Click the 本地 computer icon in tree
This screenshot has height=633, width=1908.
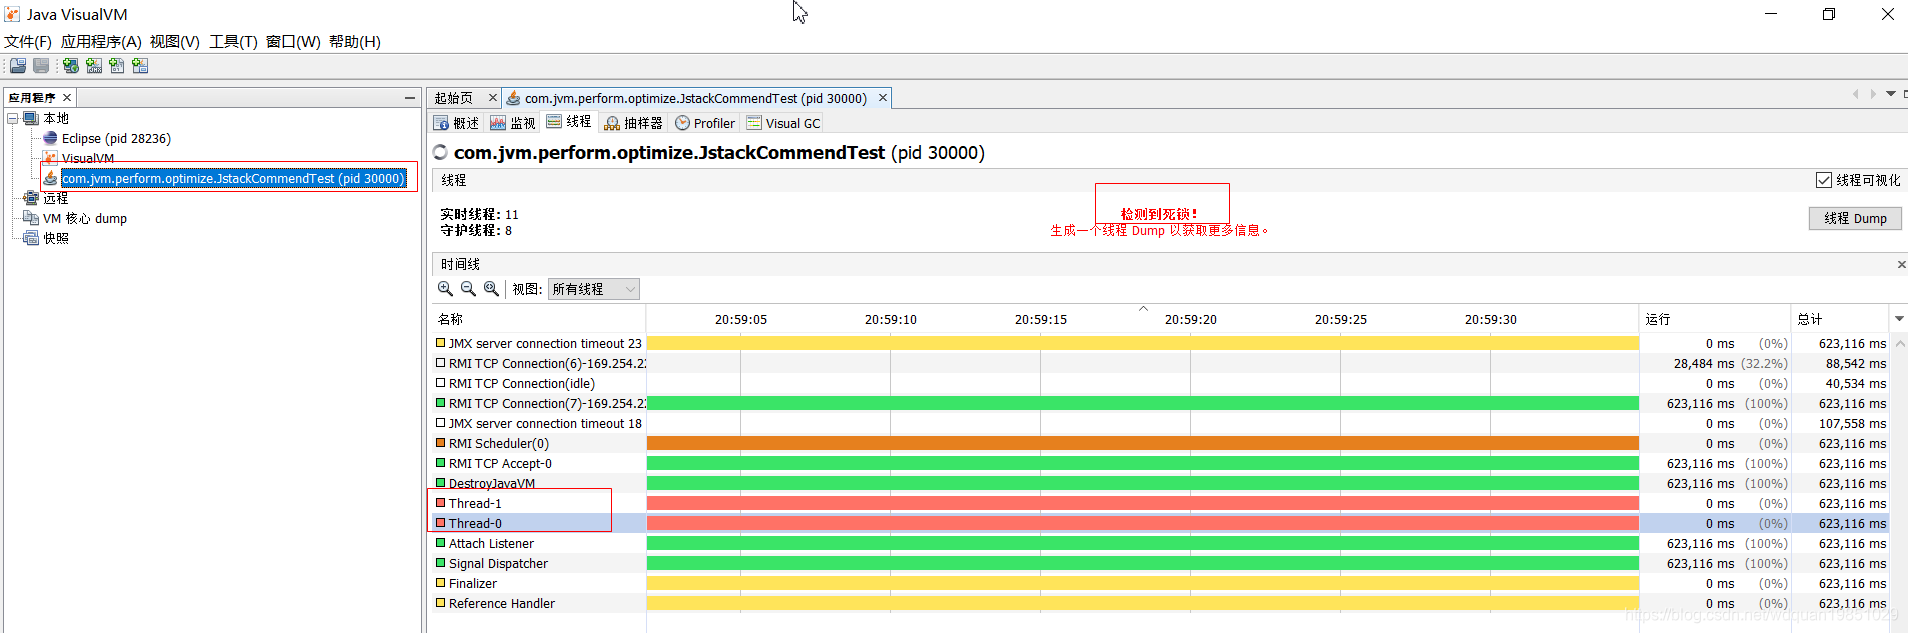(31, 118)
